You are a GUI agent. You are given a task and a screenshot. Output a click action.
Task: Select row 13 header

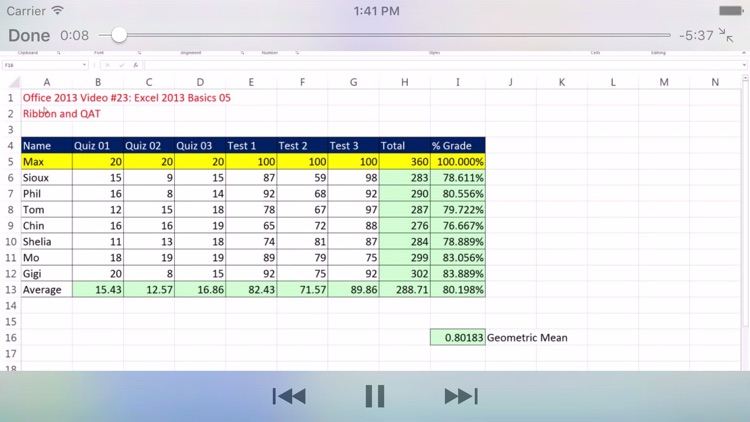pos(11,289)
